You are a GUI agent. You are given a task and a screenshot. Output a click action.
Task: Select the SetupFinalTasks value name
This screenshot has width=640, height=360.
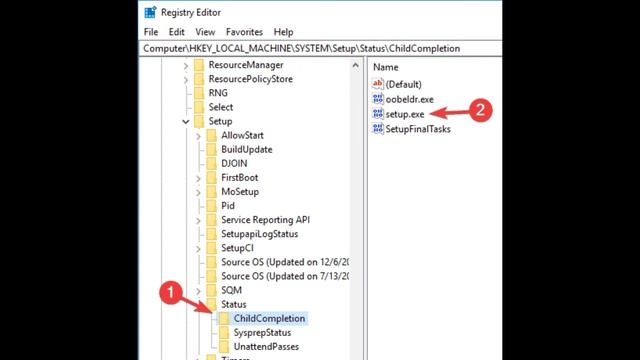tap(418, 129)
